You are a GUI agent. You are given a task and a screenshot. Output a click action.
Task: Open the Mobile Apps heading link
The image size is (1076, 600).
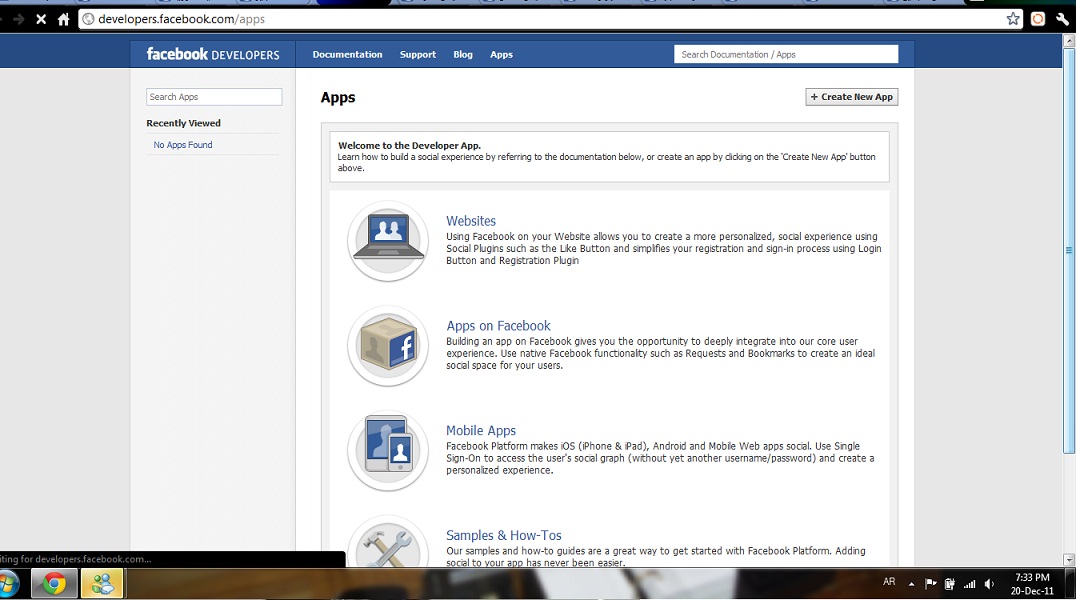[x=481, y=431]
